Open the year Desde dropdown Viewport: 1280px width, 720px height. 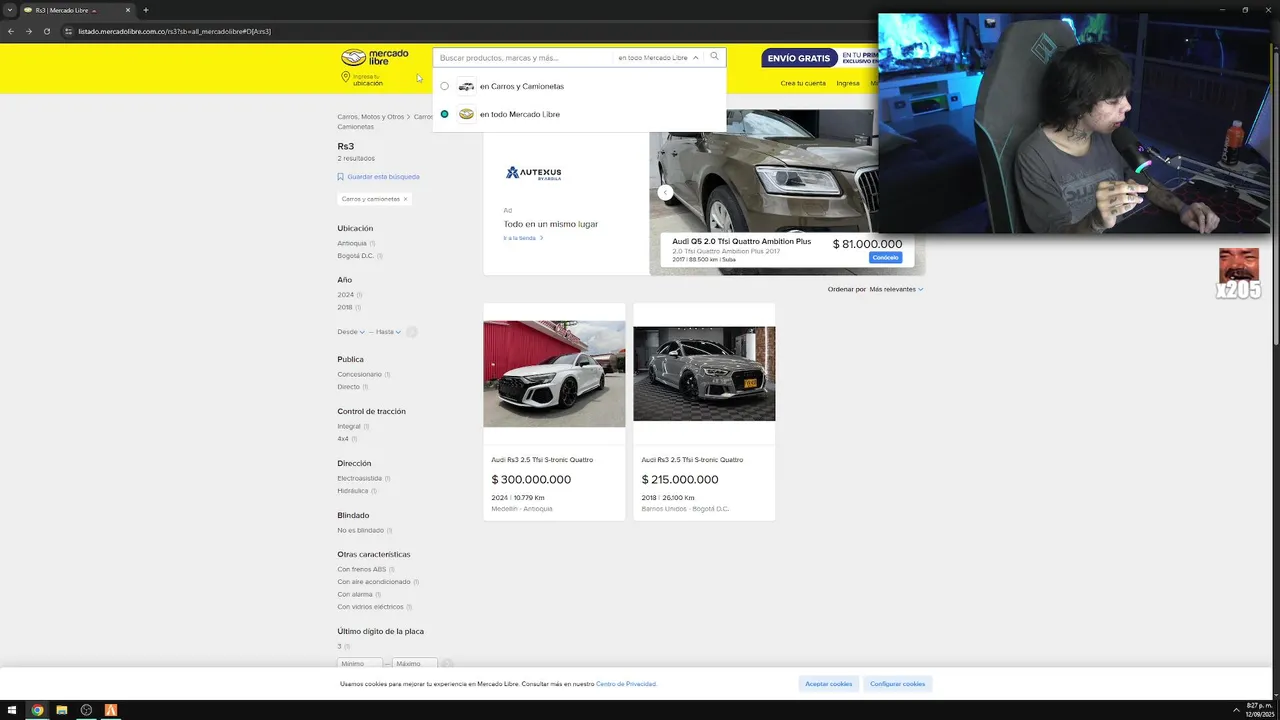351,332
